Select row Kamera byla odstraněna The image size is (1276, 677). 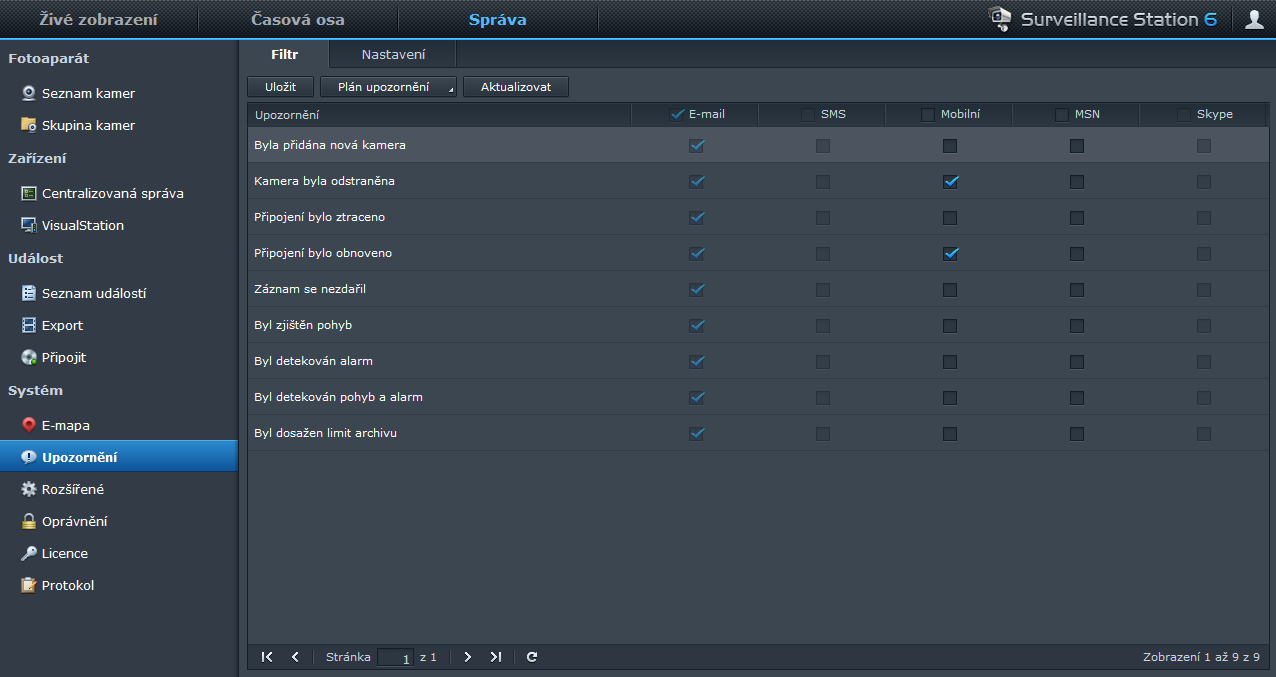click(758, 182)
